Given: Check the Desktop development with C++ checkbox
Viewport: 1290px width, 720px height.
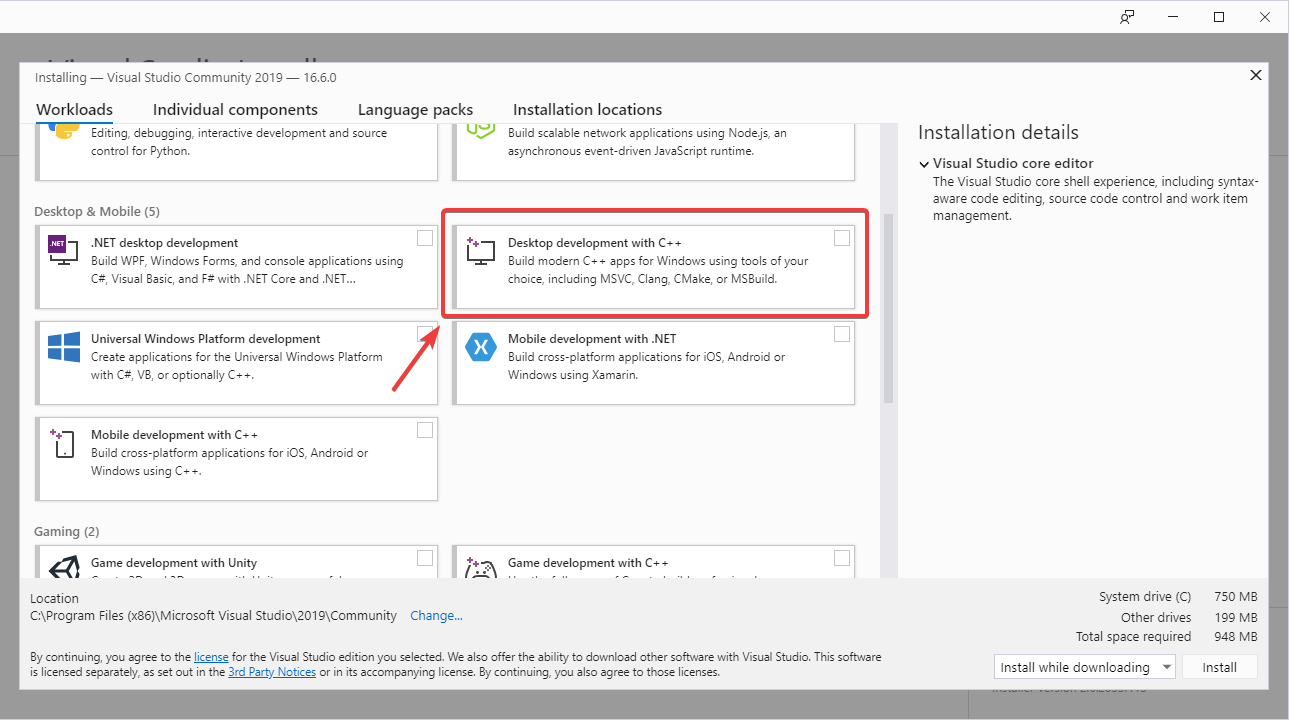Looking at the screenshot, I should (842, 237).
